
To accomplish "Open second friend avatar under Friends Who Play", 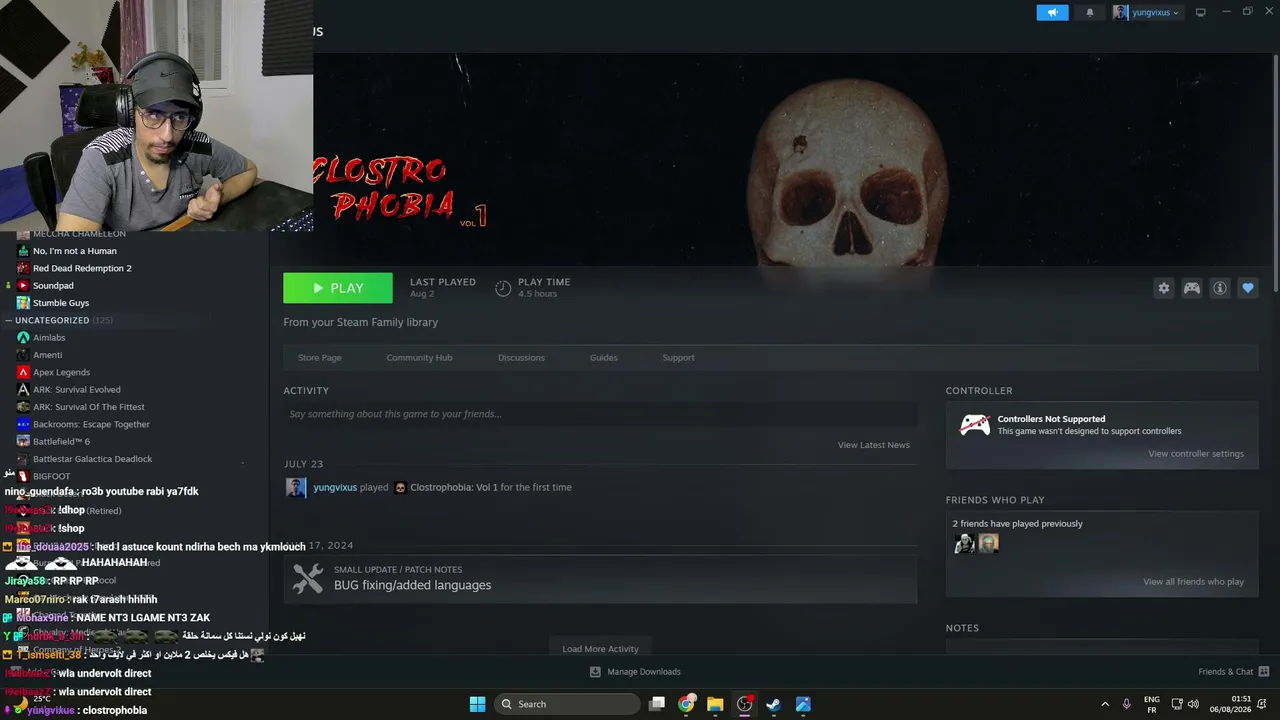I will [988, 543].
